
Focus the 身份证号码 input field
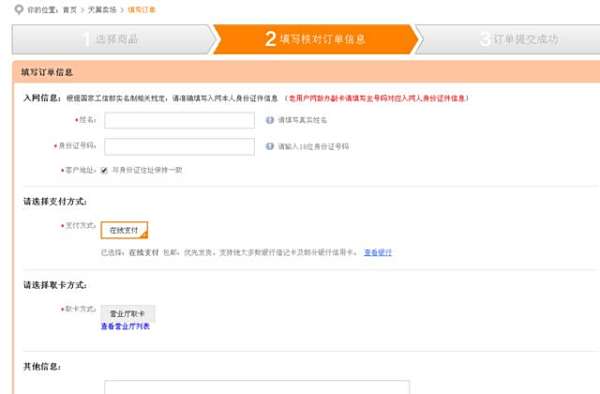pyautogui.click(x=179, y=147)
